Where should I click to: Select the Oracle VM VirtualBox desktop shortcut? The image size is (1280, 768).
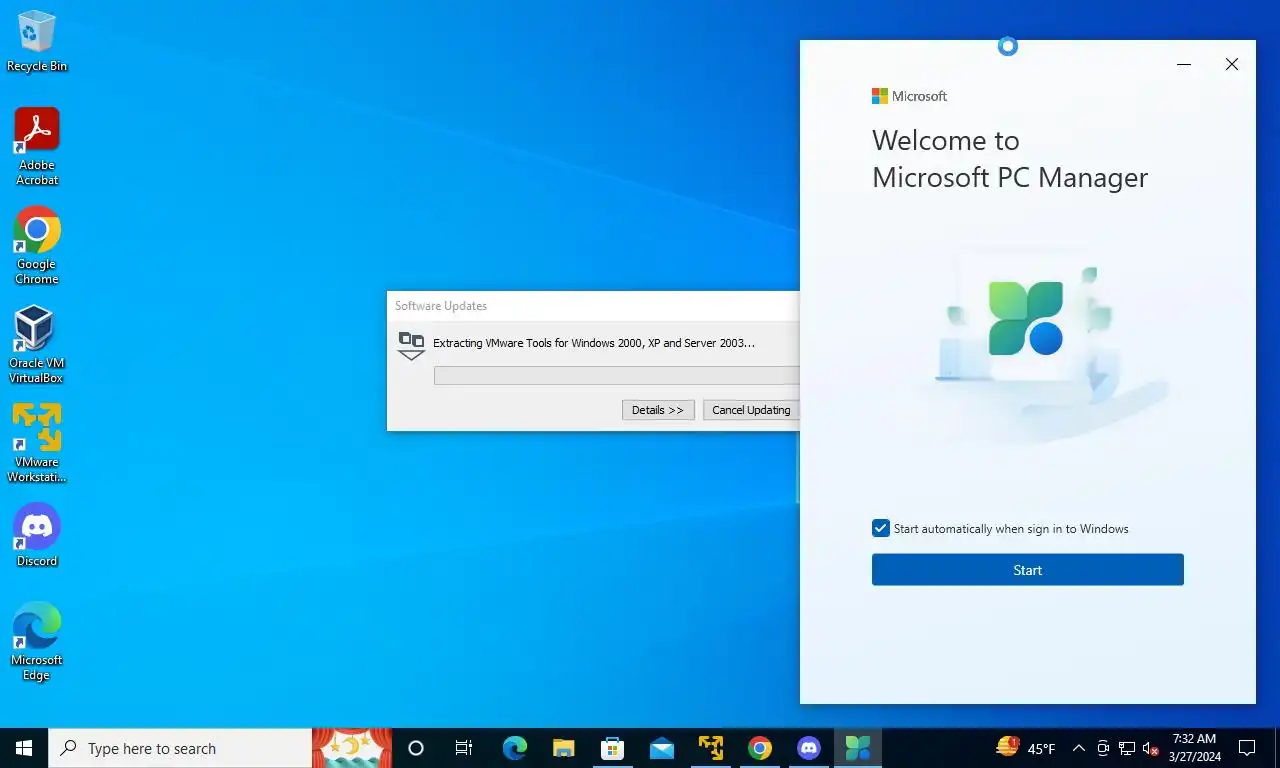pyautogui.click(x=37, y=345)
